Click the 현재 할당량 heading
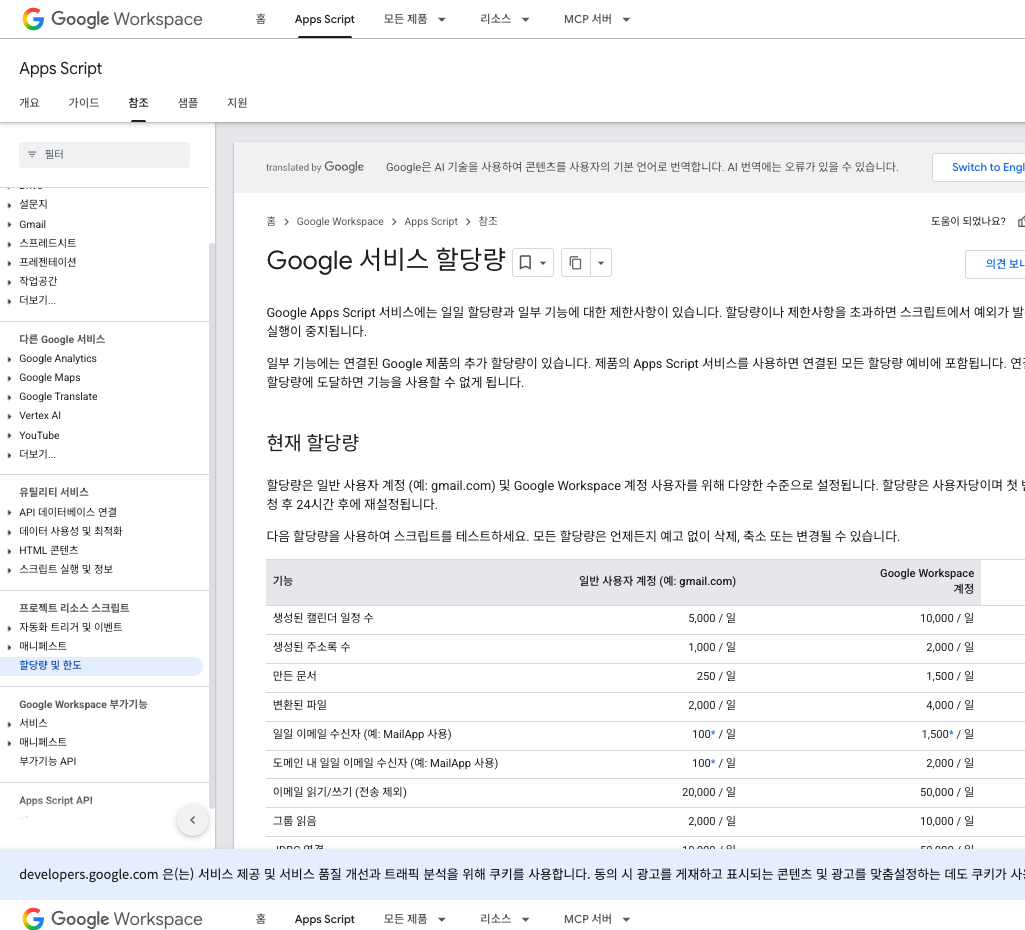The height and width of the screenshot is (930, 1025). (x=312, y=442)
